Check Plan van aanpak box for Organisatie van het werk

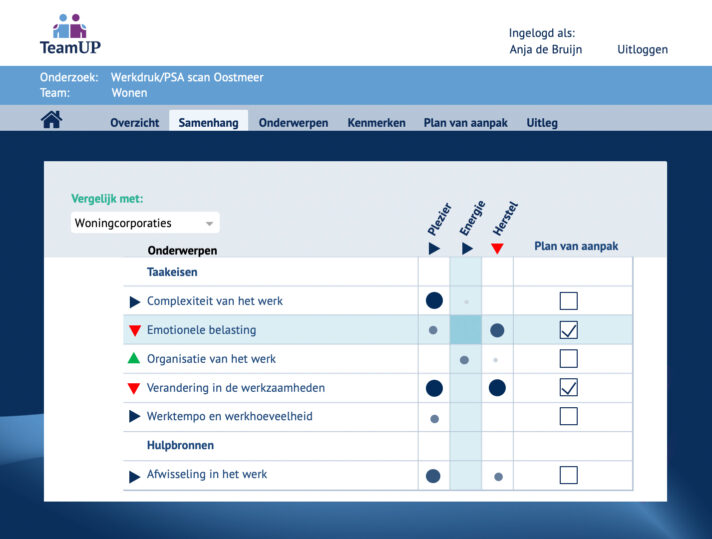click(569, 358)
